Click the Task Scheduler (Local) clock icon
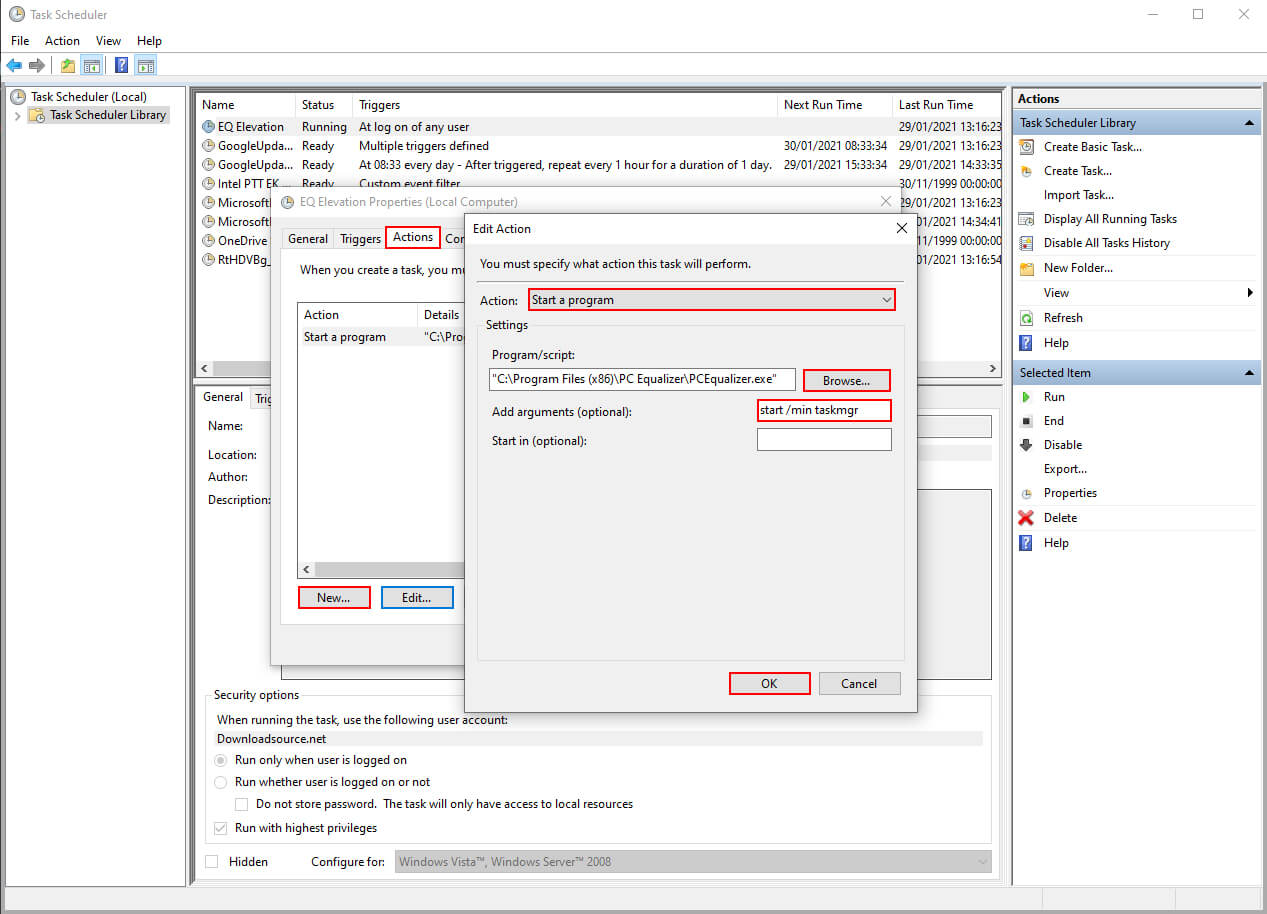This screenshot has height=914, width=1267. [x=18, y=97]
